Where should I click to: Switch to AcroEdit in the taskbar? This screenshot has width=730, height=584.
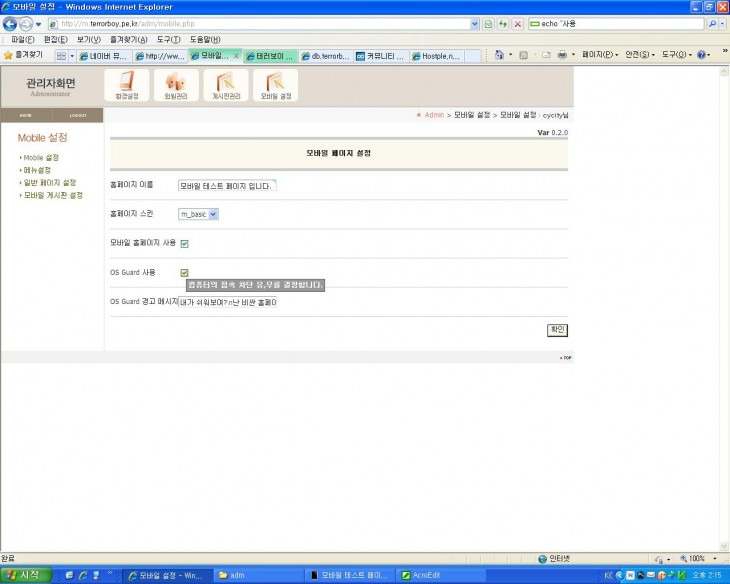pyautogui.click(x=442, y=576)
